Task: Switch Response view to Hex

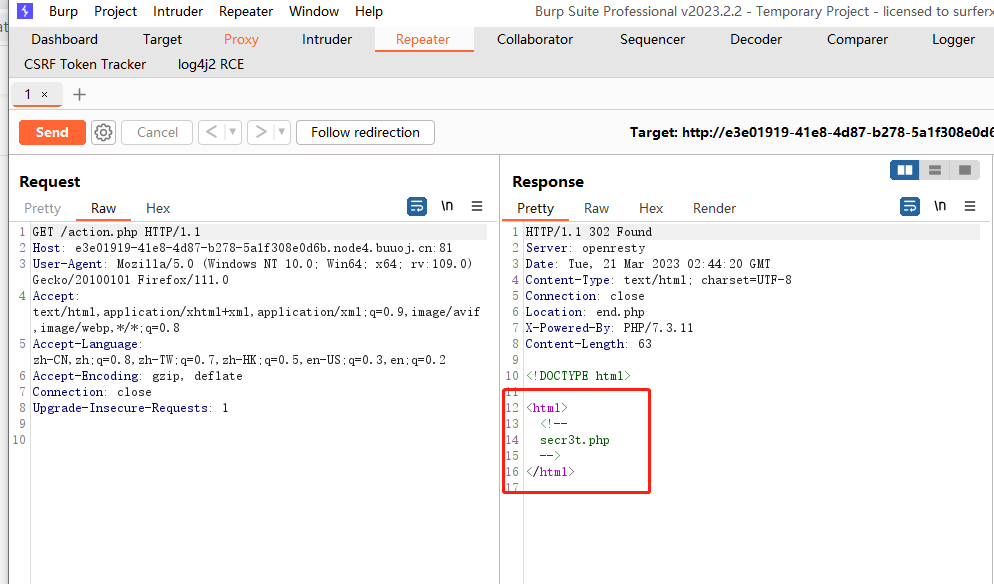Action: (x=651, y=209)
